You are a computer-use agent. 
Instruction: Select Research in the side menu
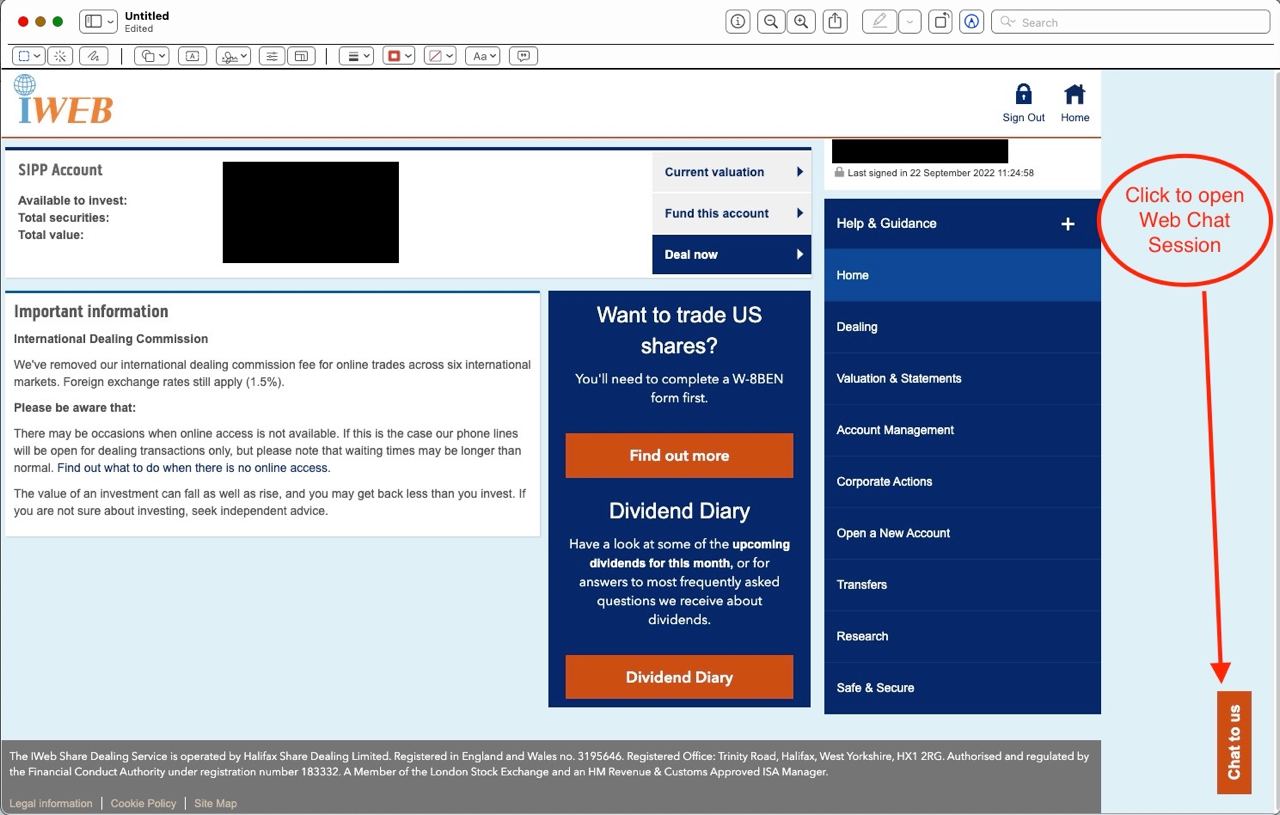click(962, 636)
